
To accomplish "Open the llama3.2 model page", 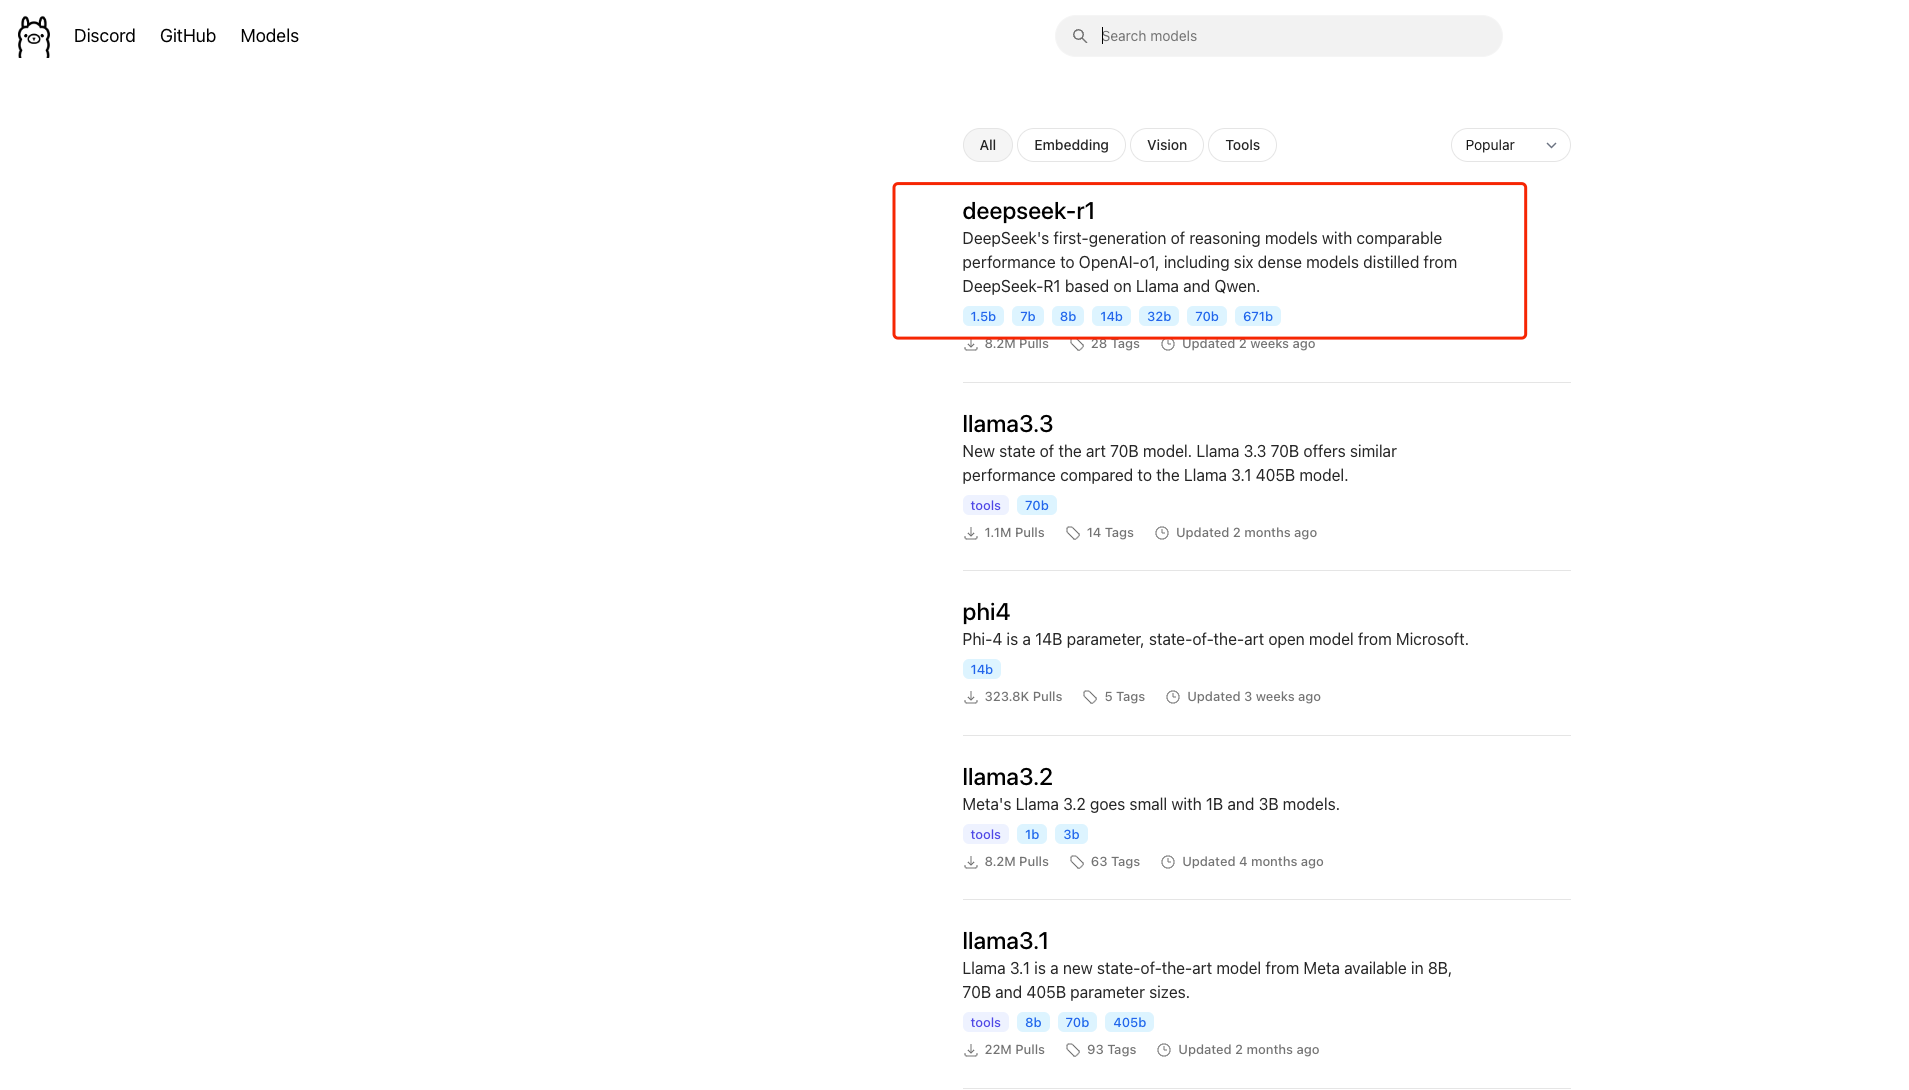I will click(x=1007, y=777).
